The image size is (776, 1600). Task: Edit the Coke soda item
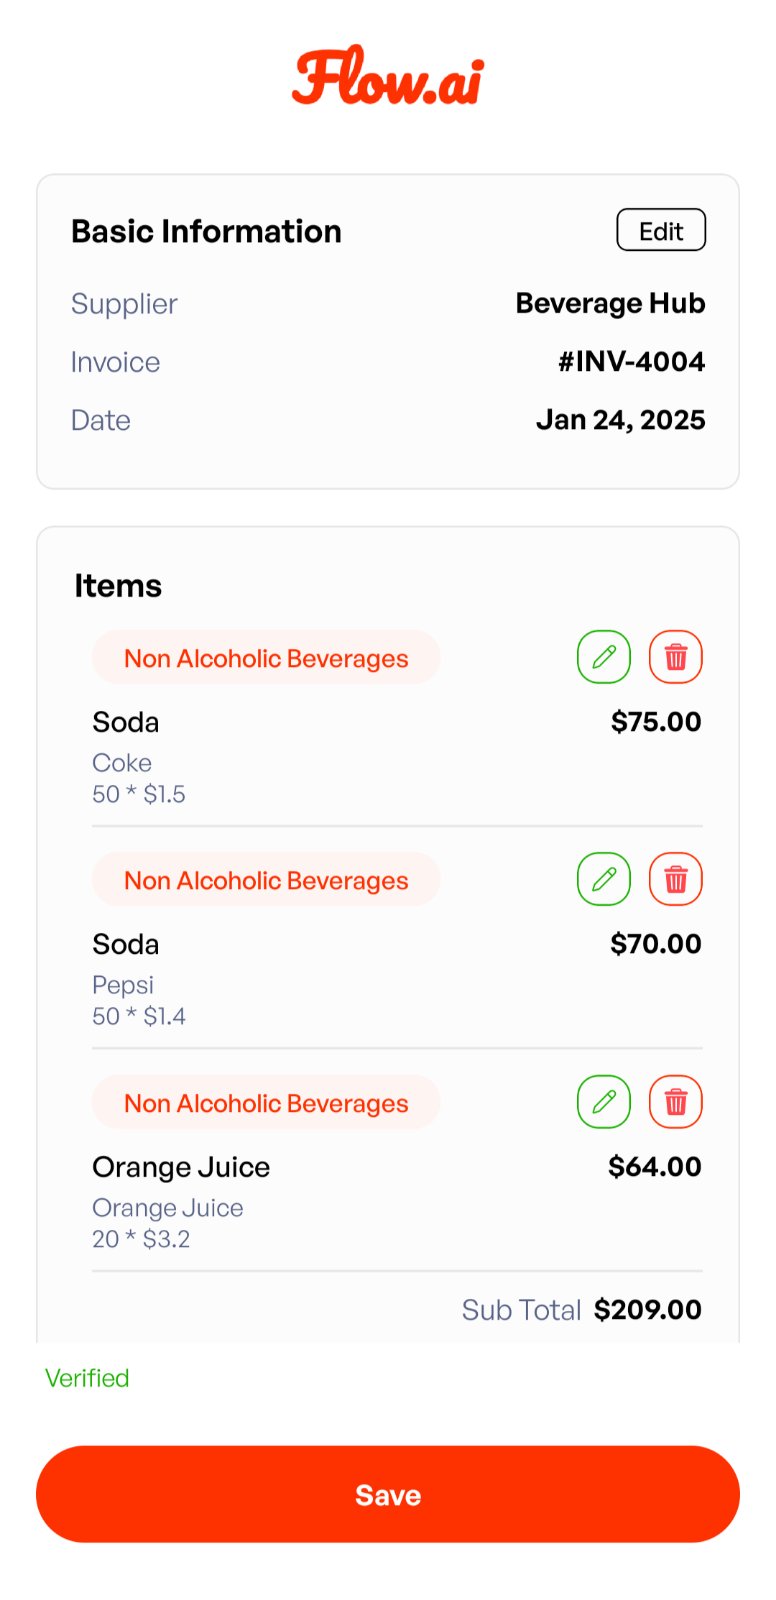pos(604,657)
